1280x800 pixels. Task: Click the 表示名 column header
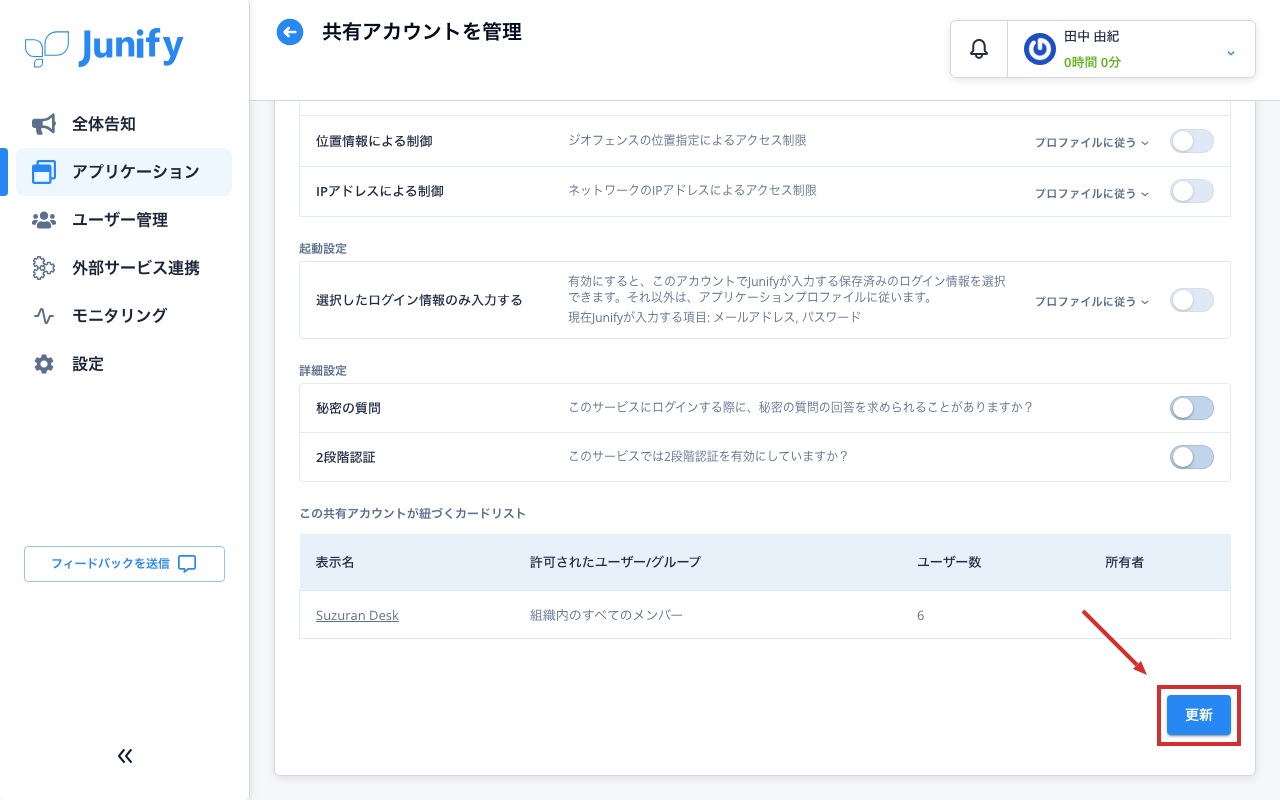335,562
